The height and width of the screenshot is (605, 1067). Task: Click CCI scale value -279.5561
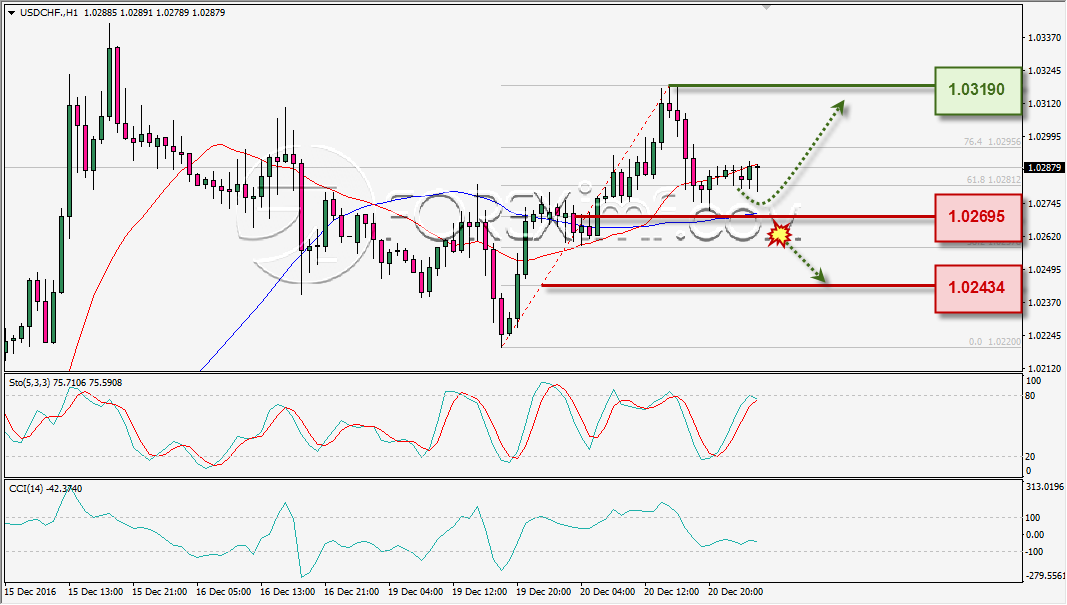pos(1044,576)
